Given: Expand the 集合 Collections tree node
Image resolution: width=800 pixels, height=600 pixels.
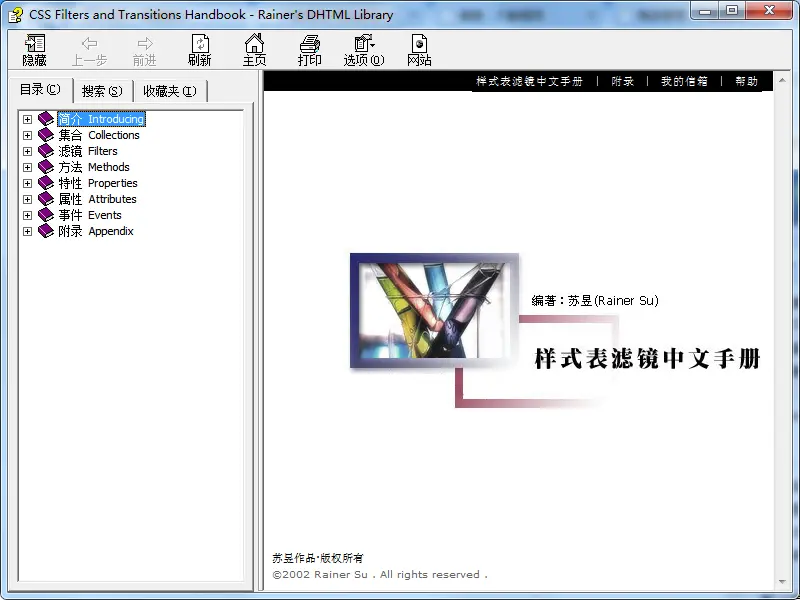Looking at the screenshot, I should pos(28,135).
